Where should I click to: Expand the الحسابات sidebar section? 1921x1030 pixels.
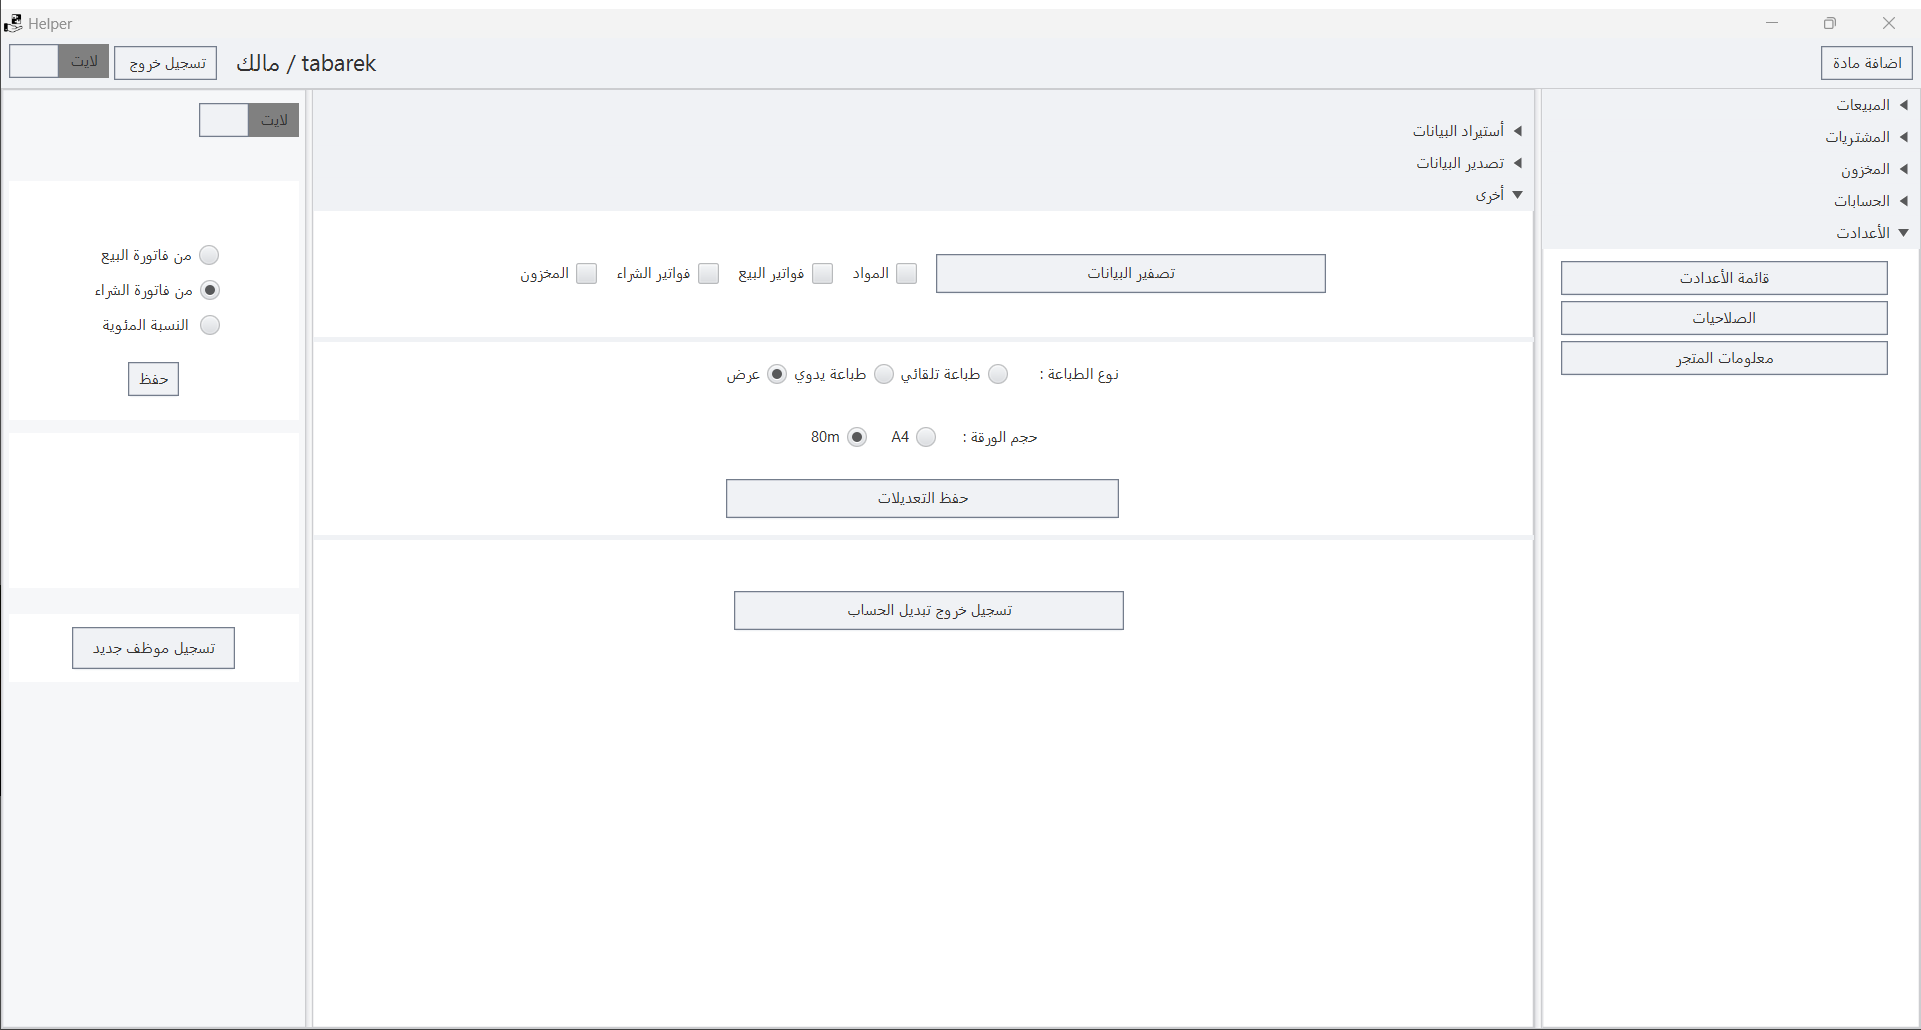(x=1903, y=201)
